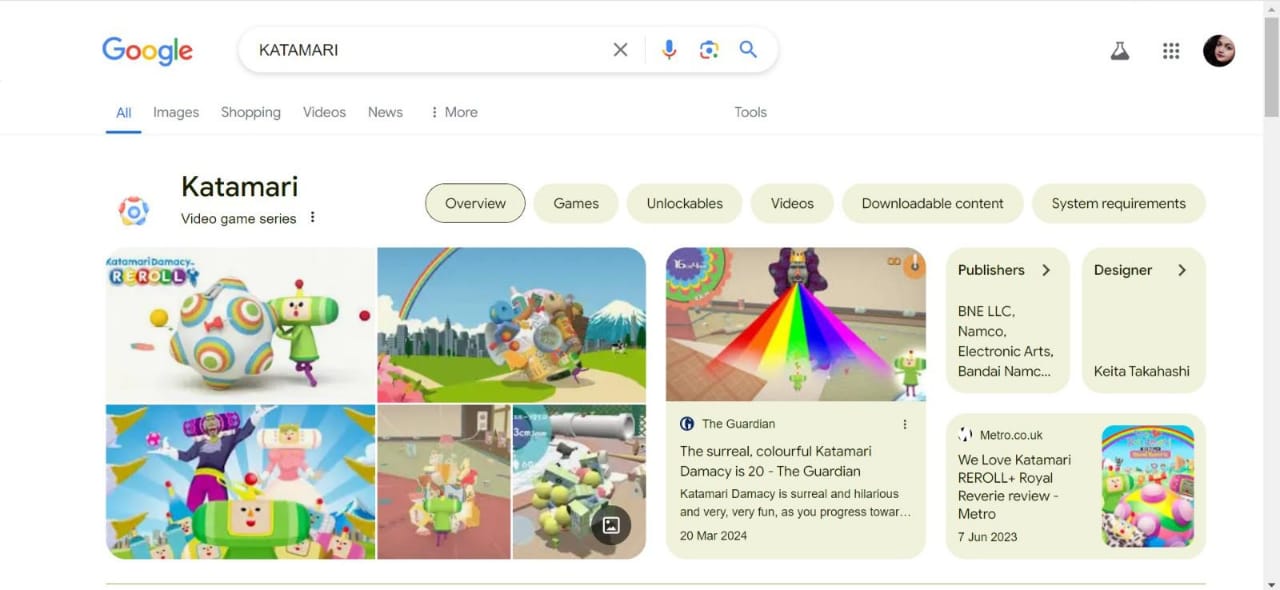Click the magnifying glass to search

coord(748,49)
